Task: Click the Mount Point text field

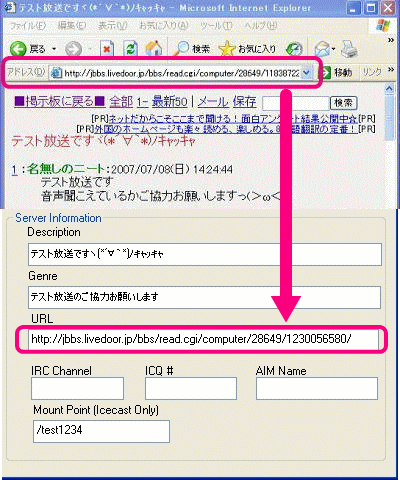Action: (101, 431)
